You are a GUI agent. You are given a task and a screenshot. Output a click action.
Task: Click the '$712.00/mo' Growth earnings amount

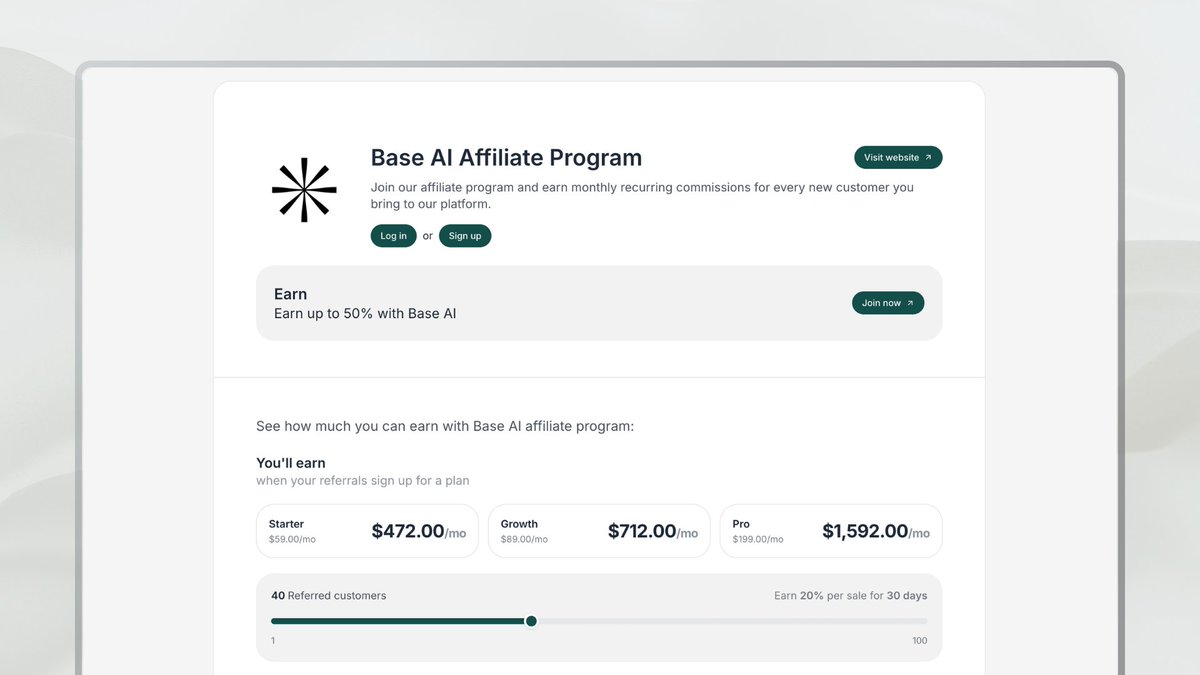coord(653,532)
